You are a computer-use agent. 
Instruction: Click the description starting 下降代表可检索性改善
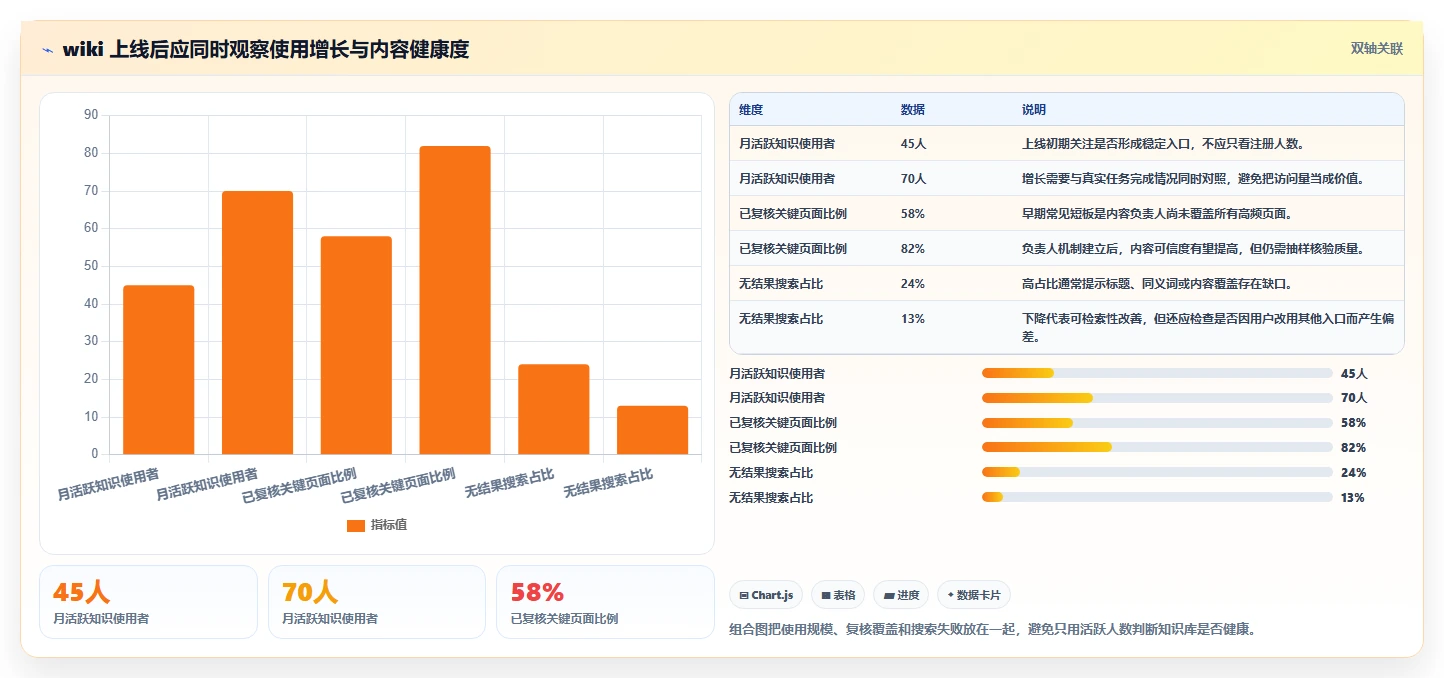(x=1208, y=327)
